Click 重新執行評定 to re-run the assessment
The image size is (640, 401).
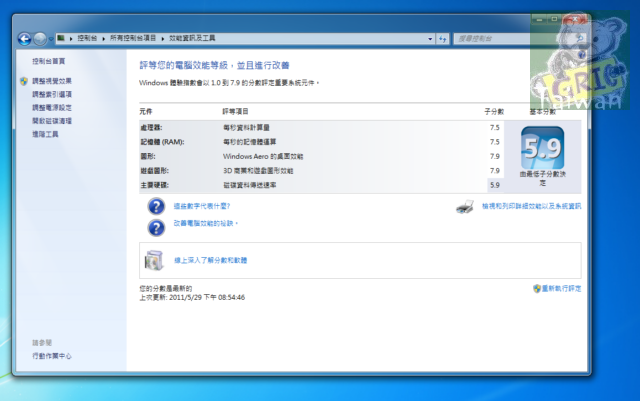[x=561, y=289]
